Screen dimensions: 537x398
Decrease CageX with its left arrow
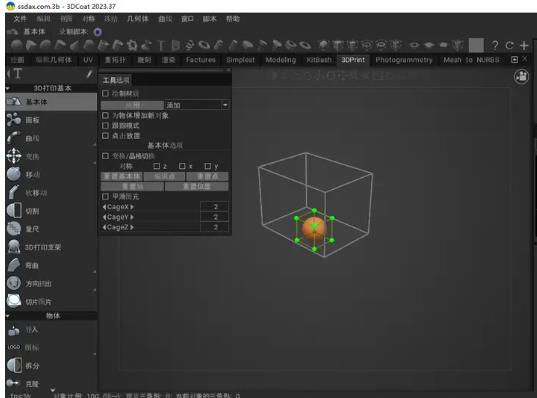(x=104, y=207)
